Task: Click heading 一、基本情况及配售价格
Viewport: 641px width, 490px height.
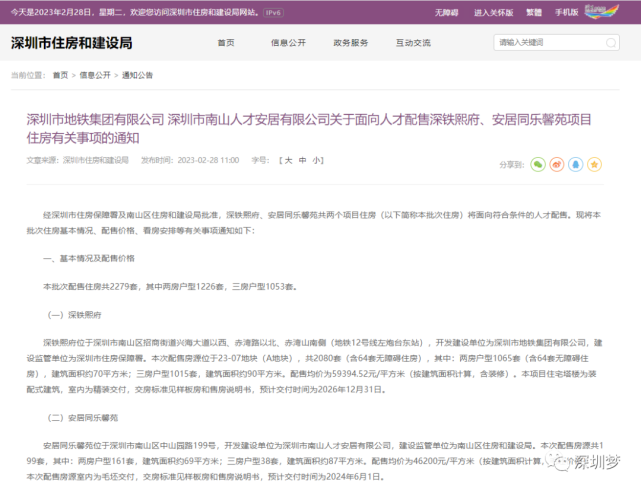Action: pyautogui.click(x=89, y=258)
